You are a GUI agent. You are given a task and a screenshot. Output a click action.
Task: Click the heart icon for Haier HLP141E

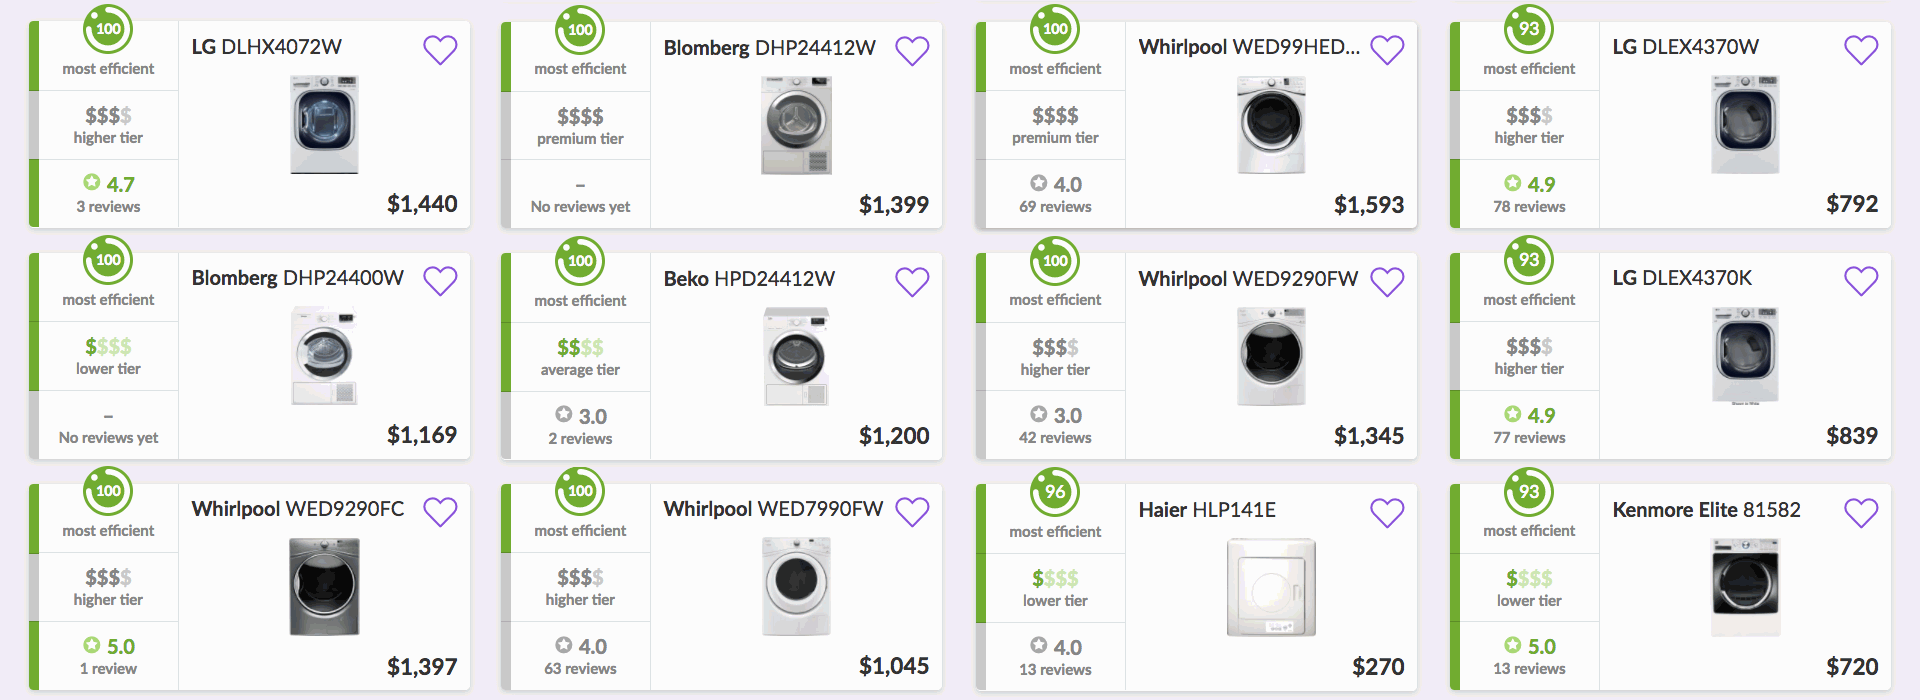click(x=1387, y=513)
